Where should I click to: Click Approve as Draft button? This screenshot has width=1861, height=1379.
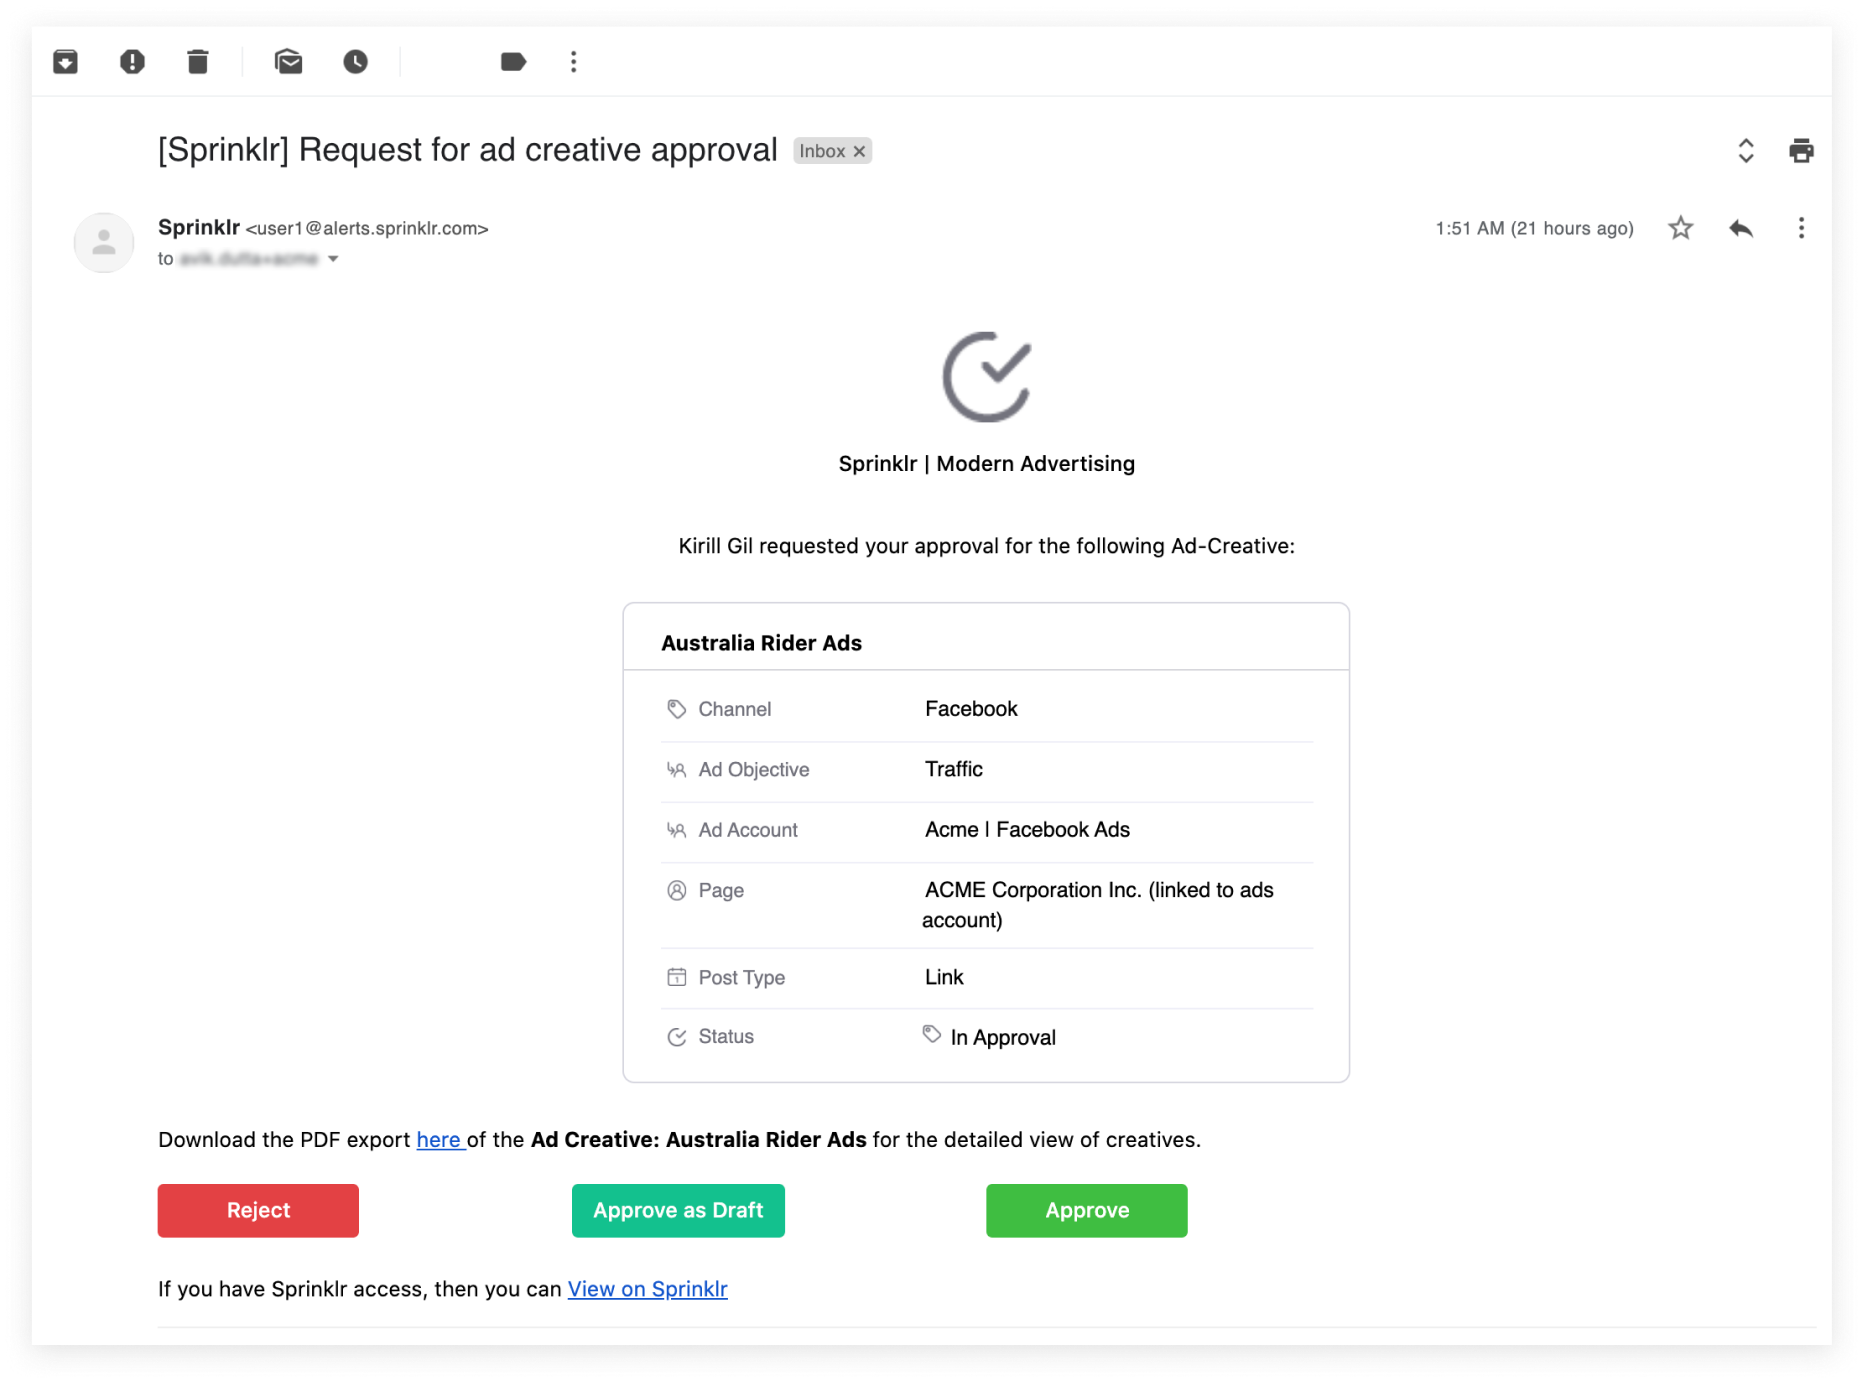678,1211
